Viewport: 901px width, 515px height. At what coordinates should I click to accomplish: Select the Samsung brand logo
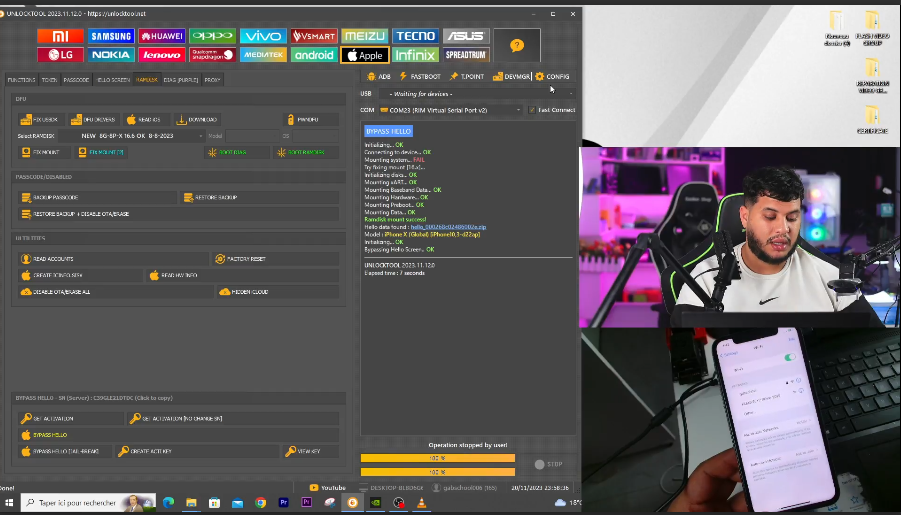pyautogui.click(x=111, y=36)
